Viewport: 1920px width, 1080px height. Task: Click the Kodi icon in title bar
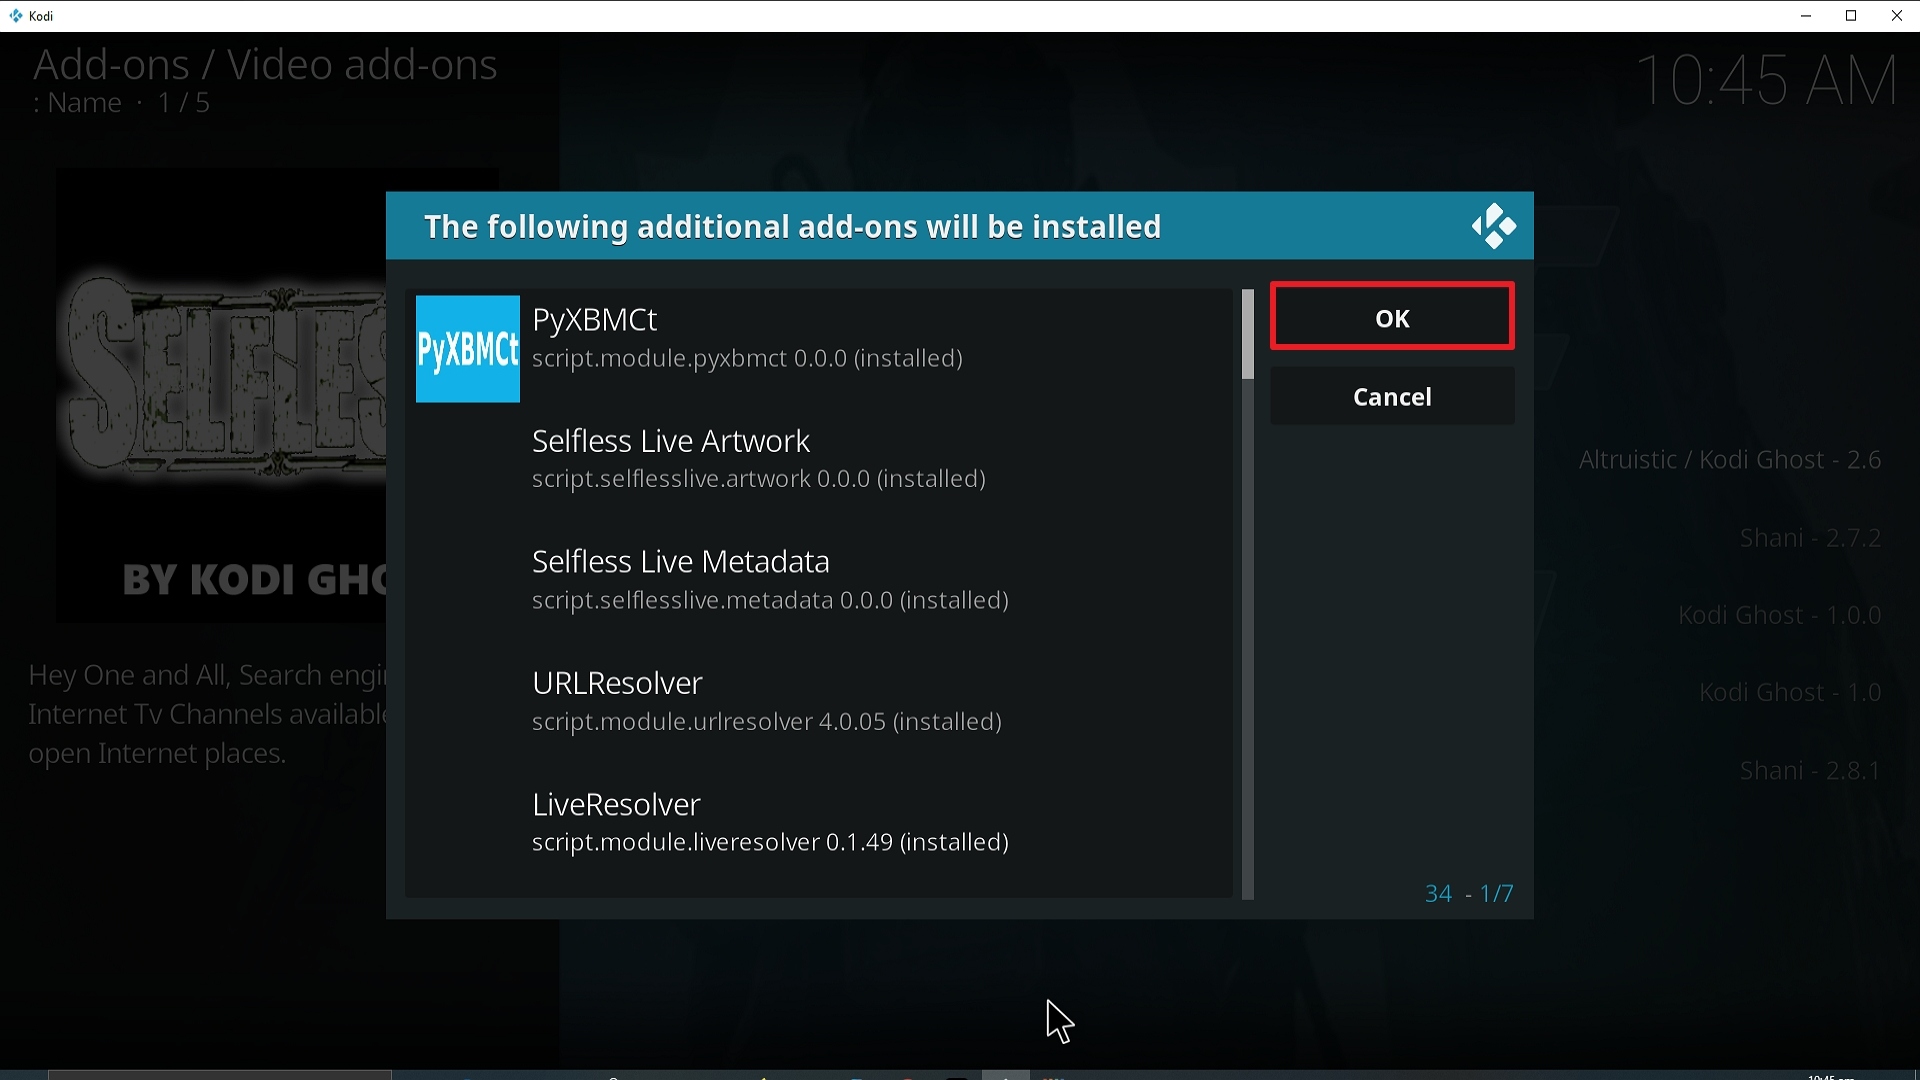[15, 16]
